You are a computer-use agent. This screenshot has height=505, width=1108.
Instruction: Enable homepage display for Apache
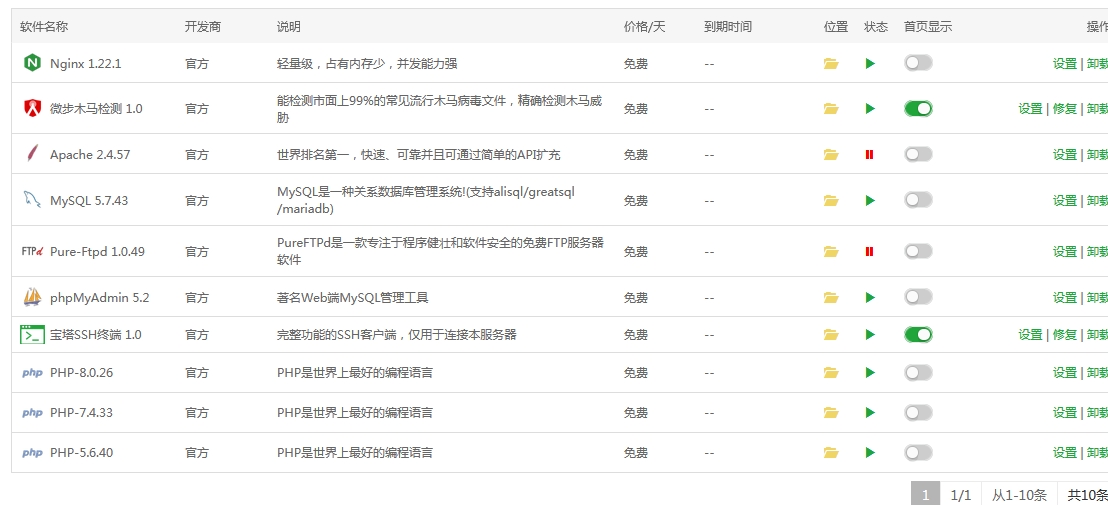tap(918, 154)
